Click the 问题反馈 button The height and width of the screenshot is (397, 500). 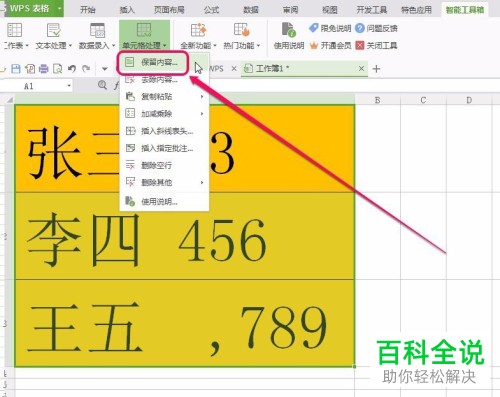[376, 28]
